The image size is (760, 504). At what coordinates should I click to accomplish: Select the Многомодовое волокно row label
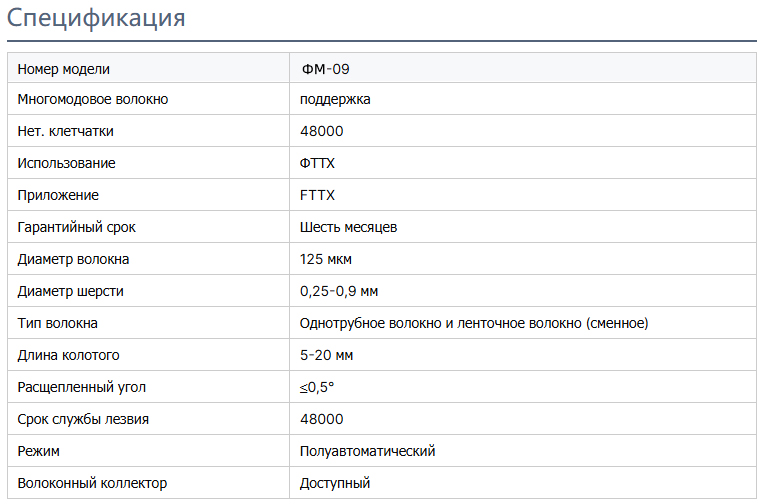point(93,99)
